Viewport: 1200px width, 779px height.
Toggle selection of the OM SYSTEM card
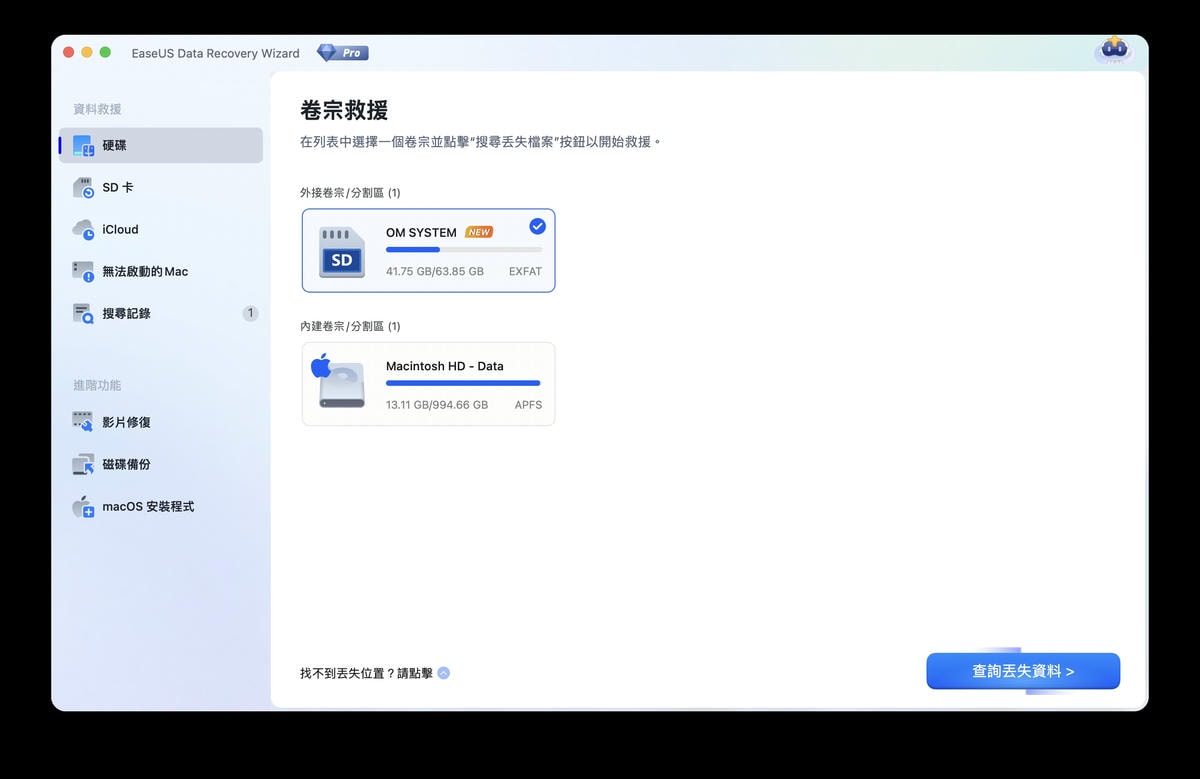pos(428,250)
